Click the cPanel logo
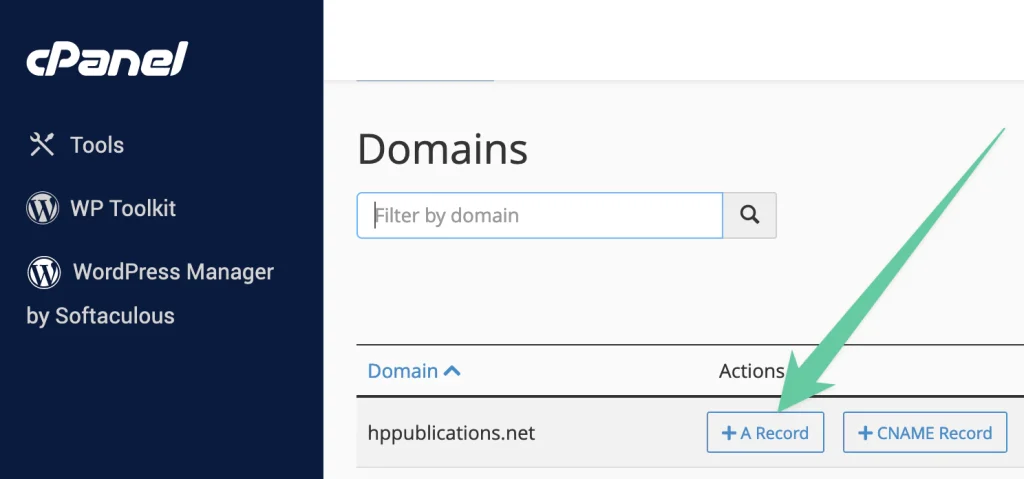The width and height of the screenshot is (1024, 479). click(107, 59)
